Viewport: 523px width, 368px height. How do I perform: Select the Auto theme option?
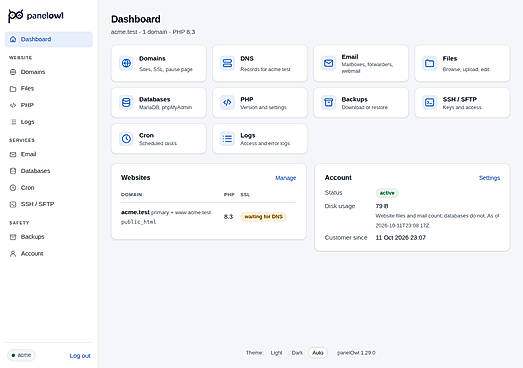click(x=318, y=353)
